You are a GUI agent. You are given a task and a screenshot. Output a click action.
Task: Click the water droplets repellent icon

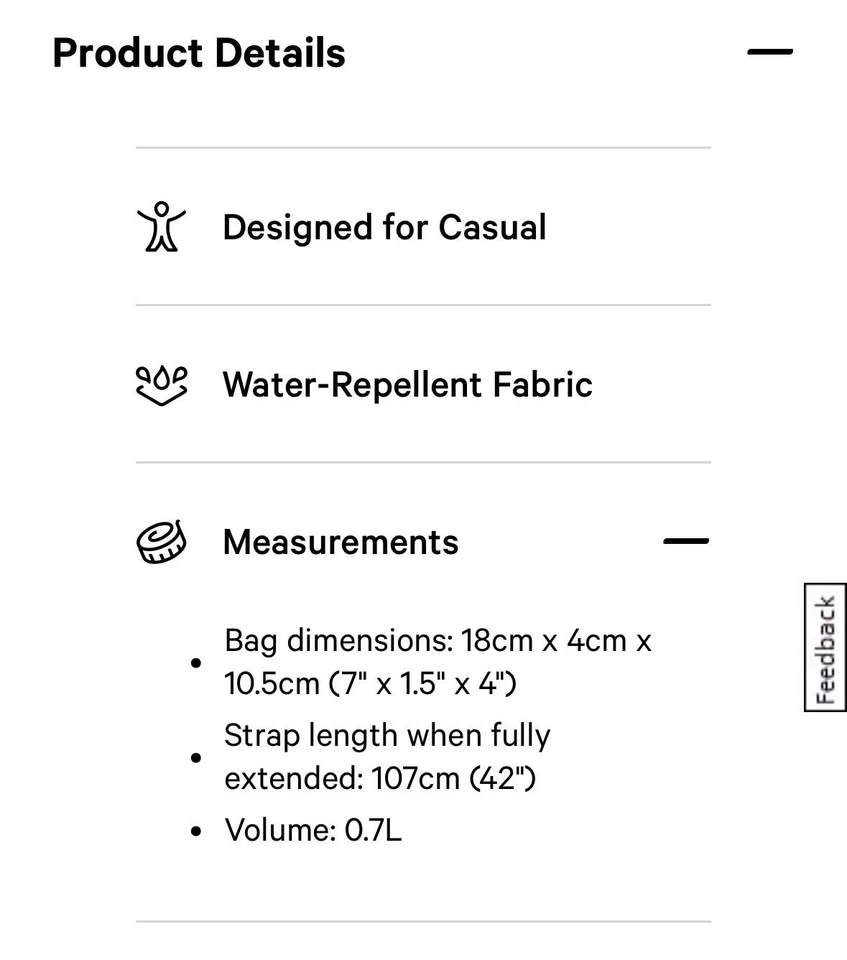pyautogui.click(x=161, y=386)
